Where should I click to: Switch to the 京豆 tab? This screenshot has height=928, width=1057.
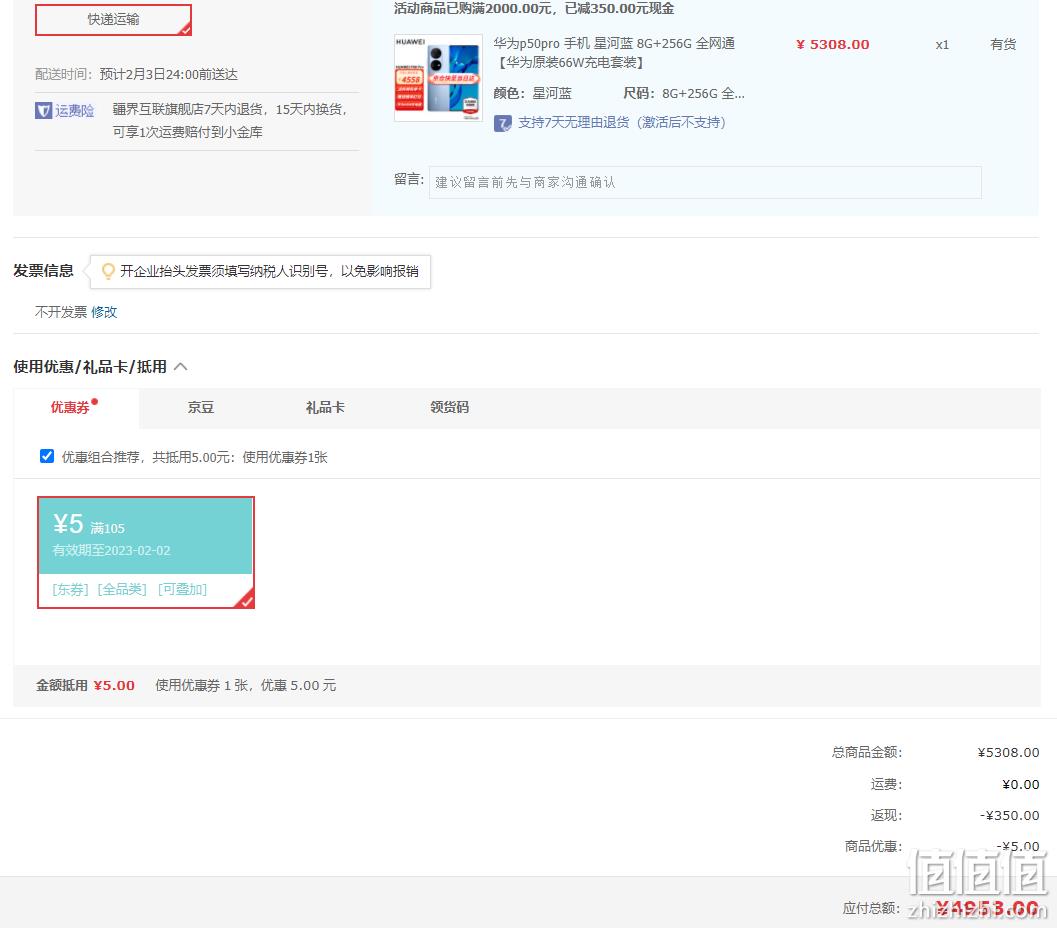(x=200, y=408)
